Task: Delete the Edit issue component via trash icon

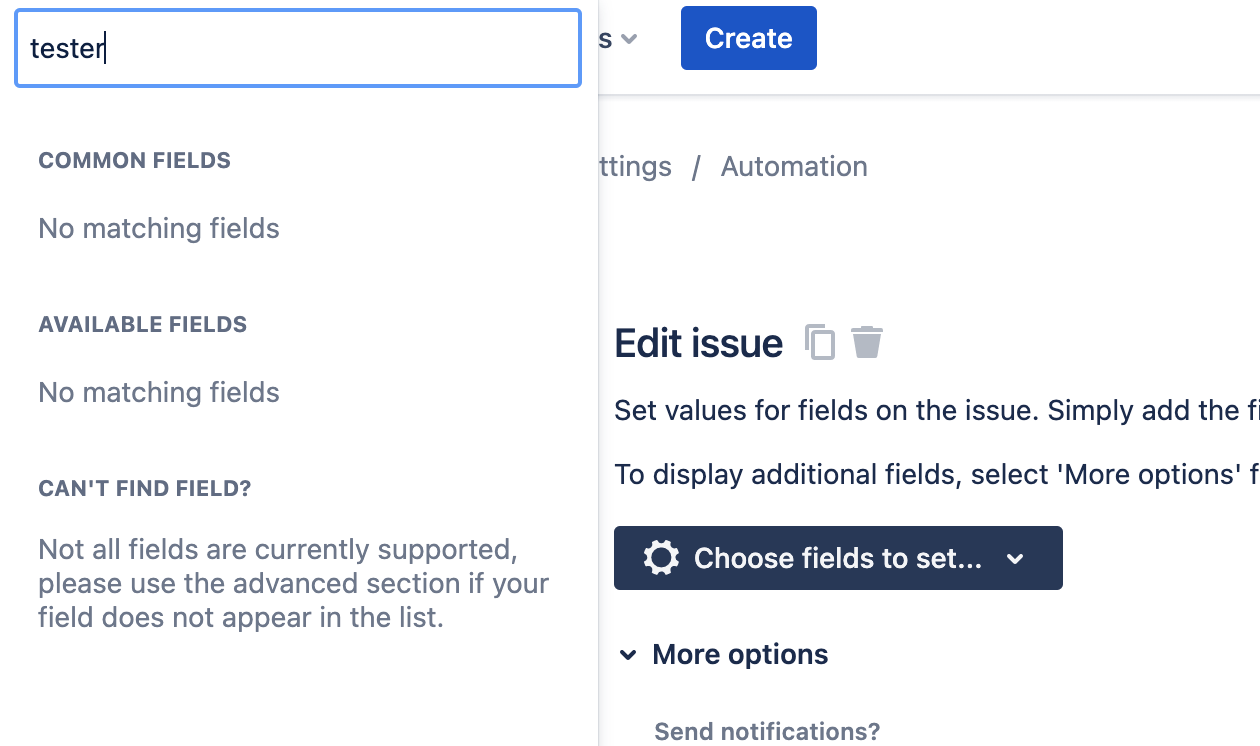Action: (x=867, y=342)
